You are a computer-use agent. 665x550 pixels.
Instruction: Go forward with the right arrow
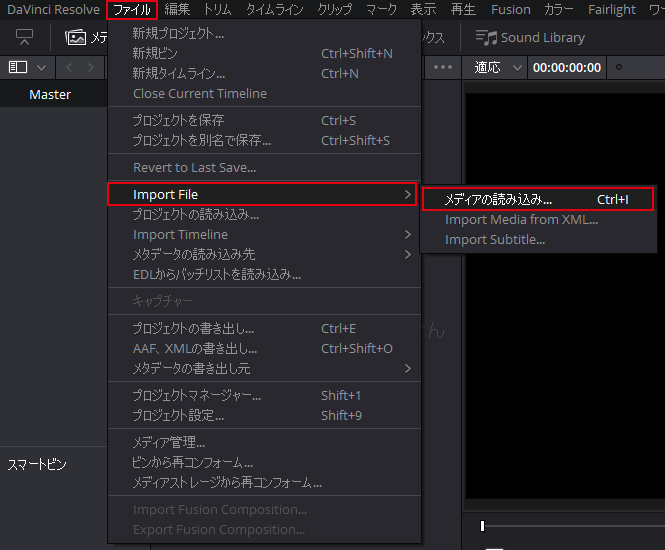90,67
